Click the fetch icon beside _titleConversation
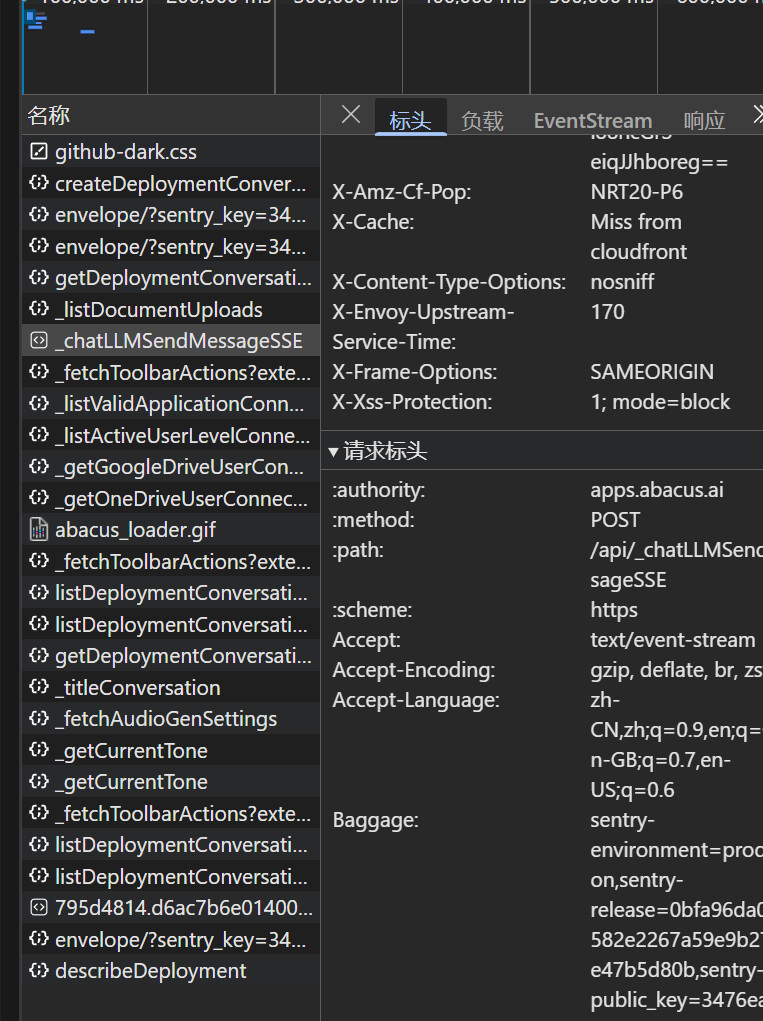 pyautogui.click(x=39, y=688)
